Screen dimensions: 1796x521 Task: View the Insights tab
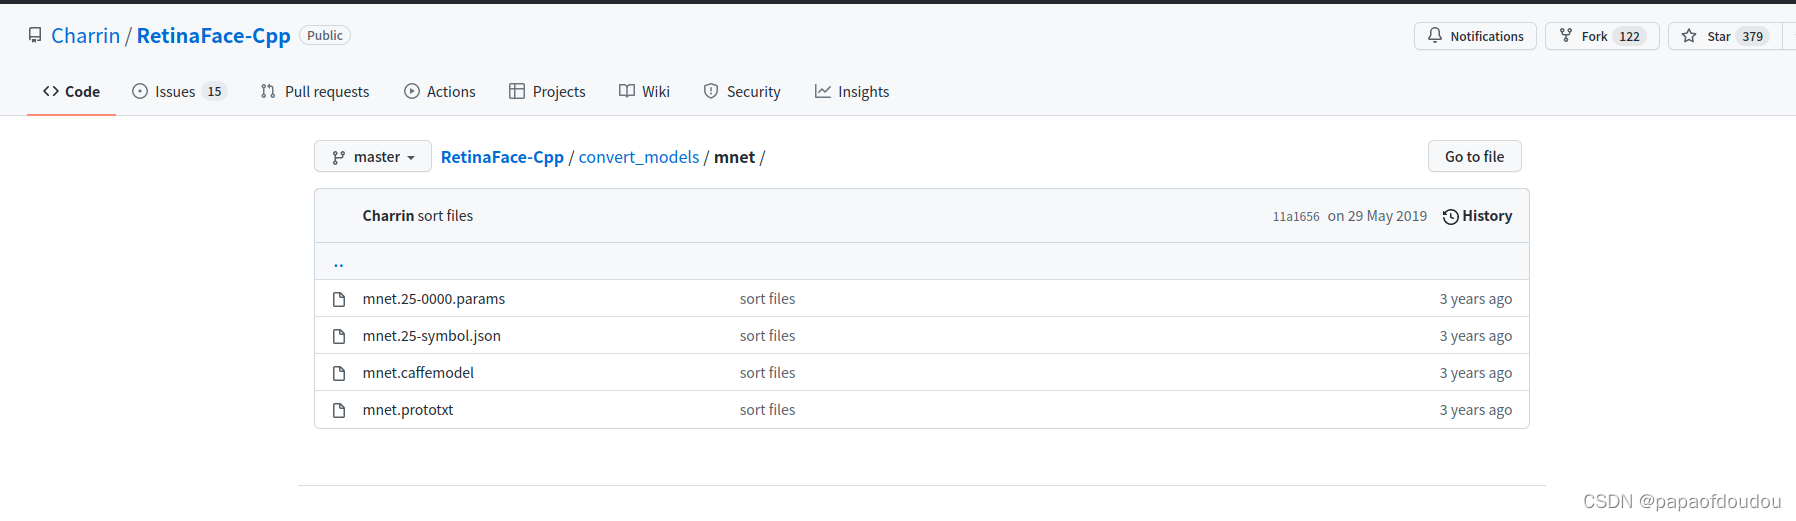click(851, 91)
